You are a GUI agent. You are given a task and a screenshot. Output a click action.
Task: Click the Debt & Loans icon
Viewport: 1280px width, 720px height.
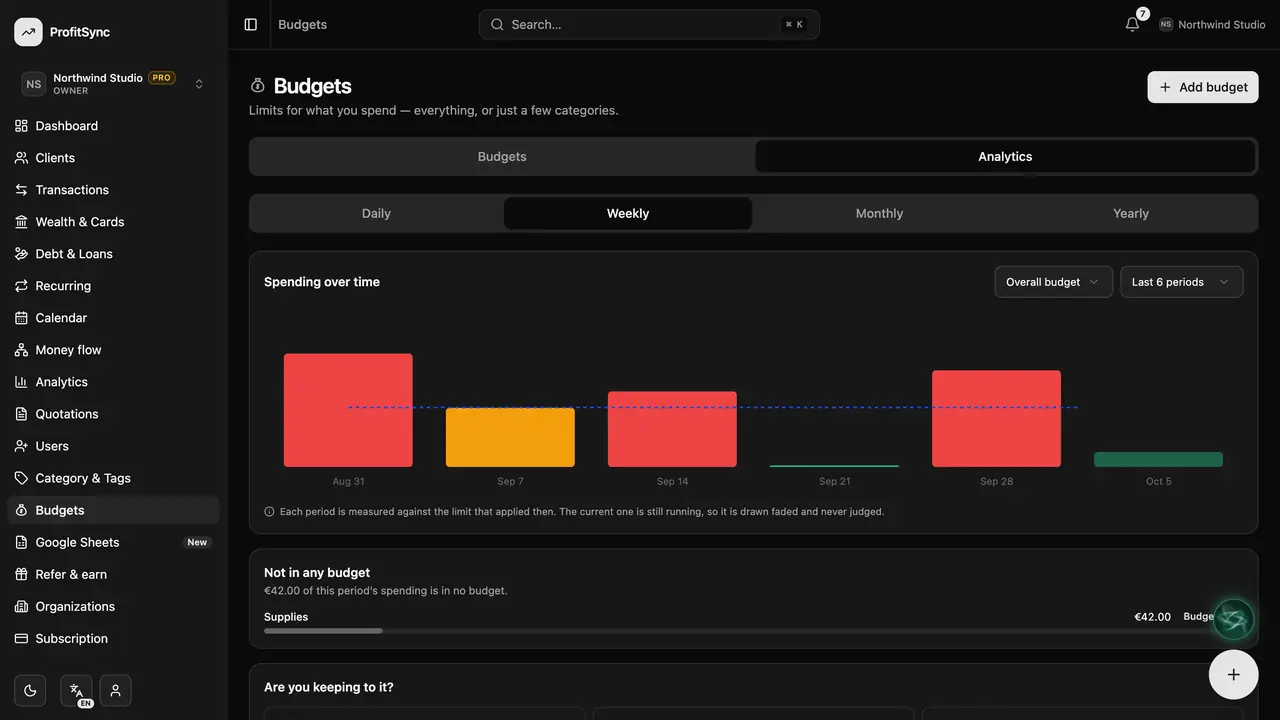(x=21, y=254)
